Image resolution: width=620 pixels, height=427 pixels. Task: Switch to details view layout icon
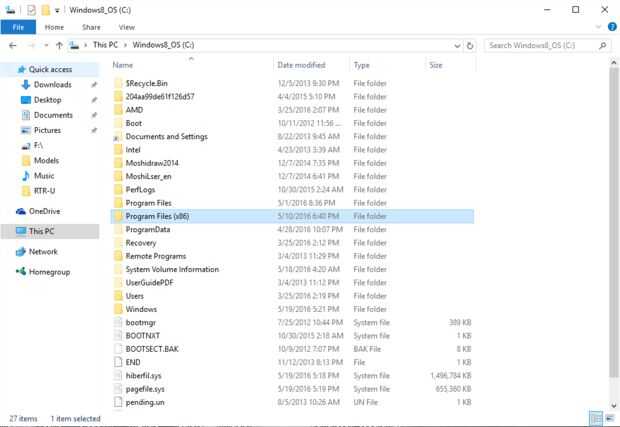pyautogui.click(x=595, y=418)
